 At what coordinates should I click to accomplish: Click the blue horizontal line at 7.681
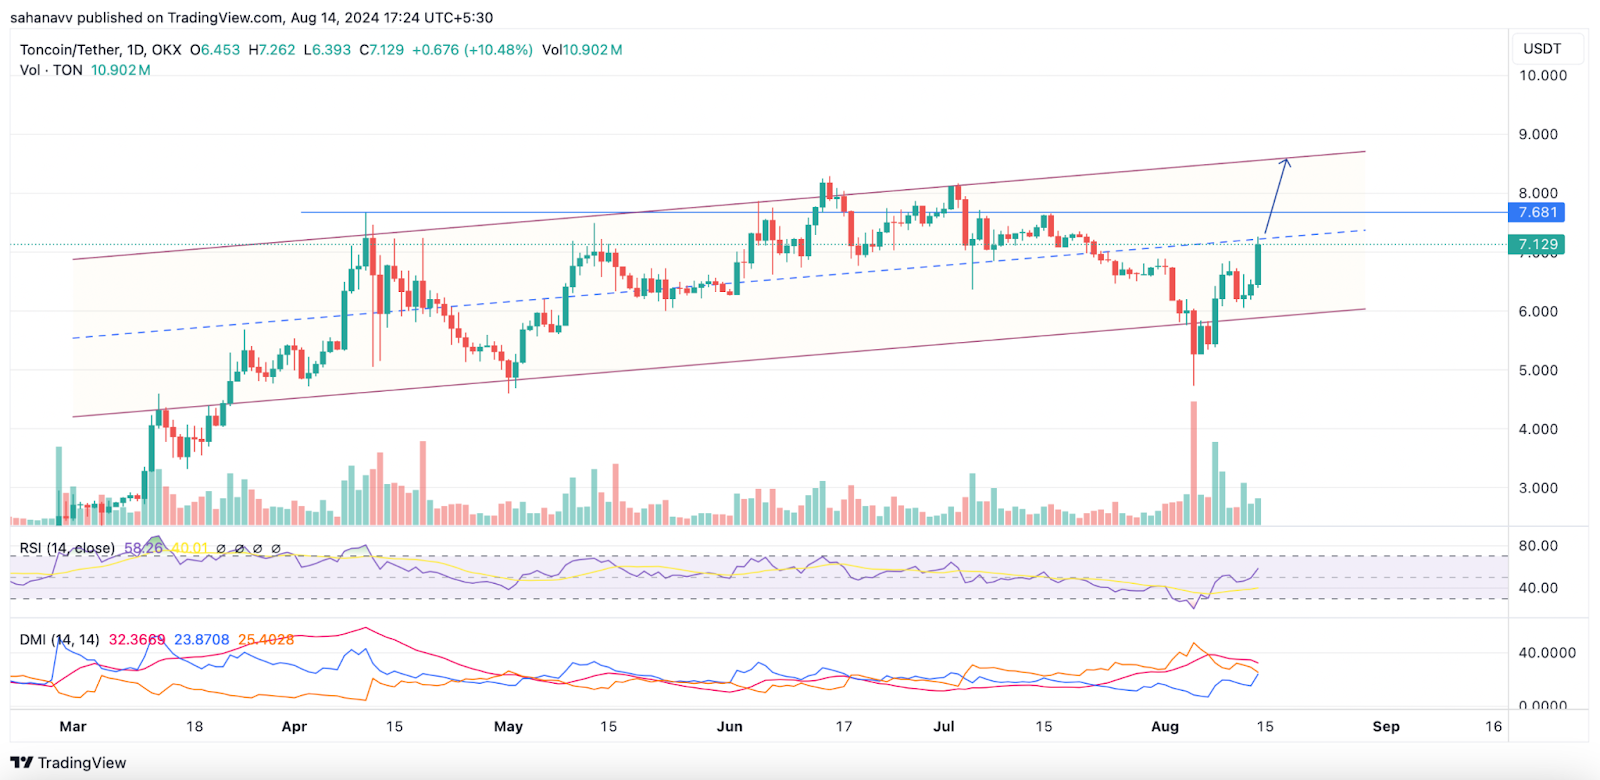pos(903,212)
